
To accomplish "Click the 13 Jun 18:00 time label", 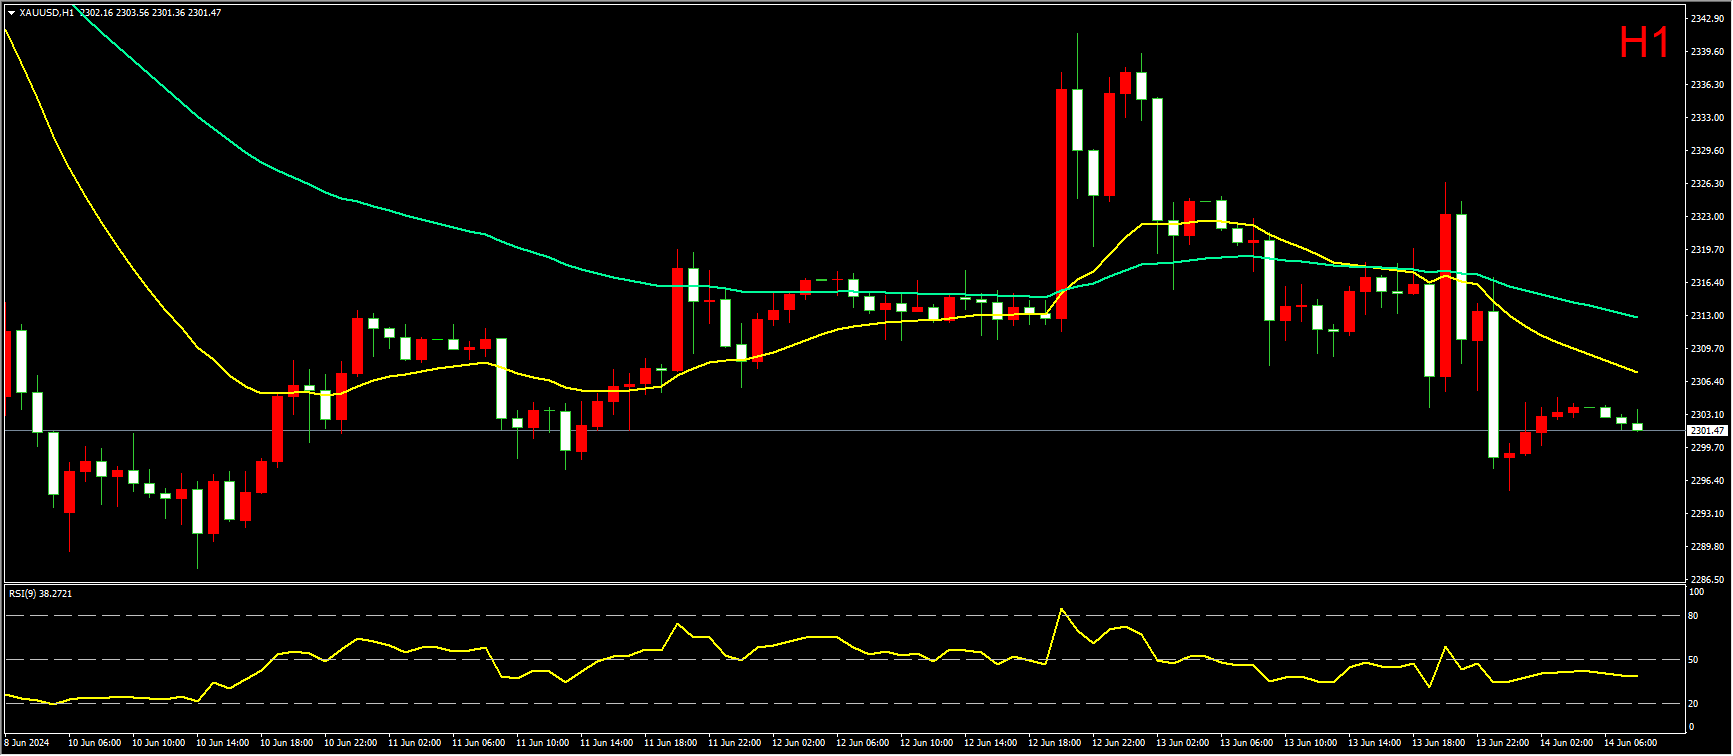I will (x=1439, y=743).
